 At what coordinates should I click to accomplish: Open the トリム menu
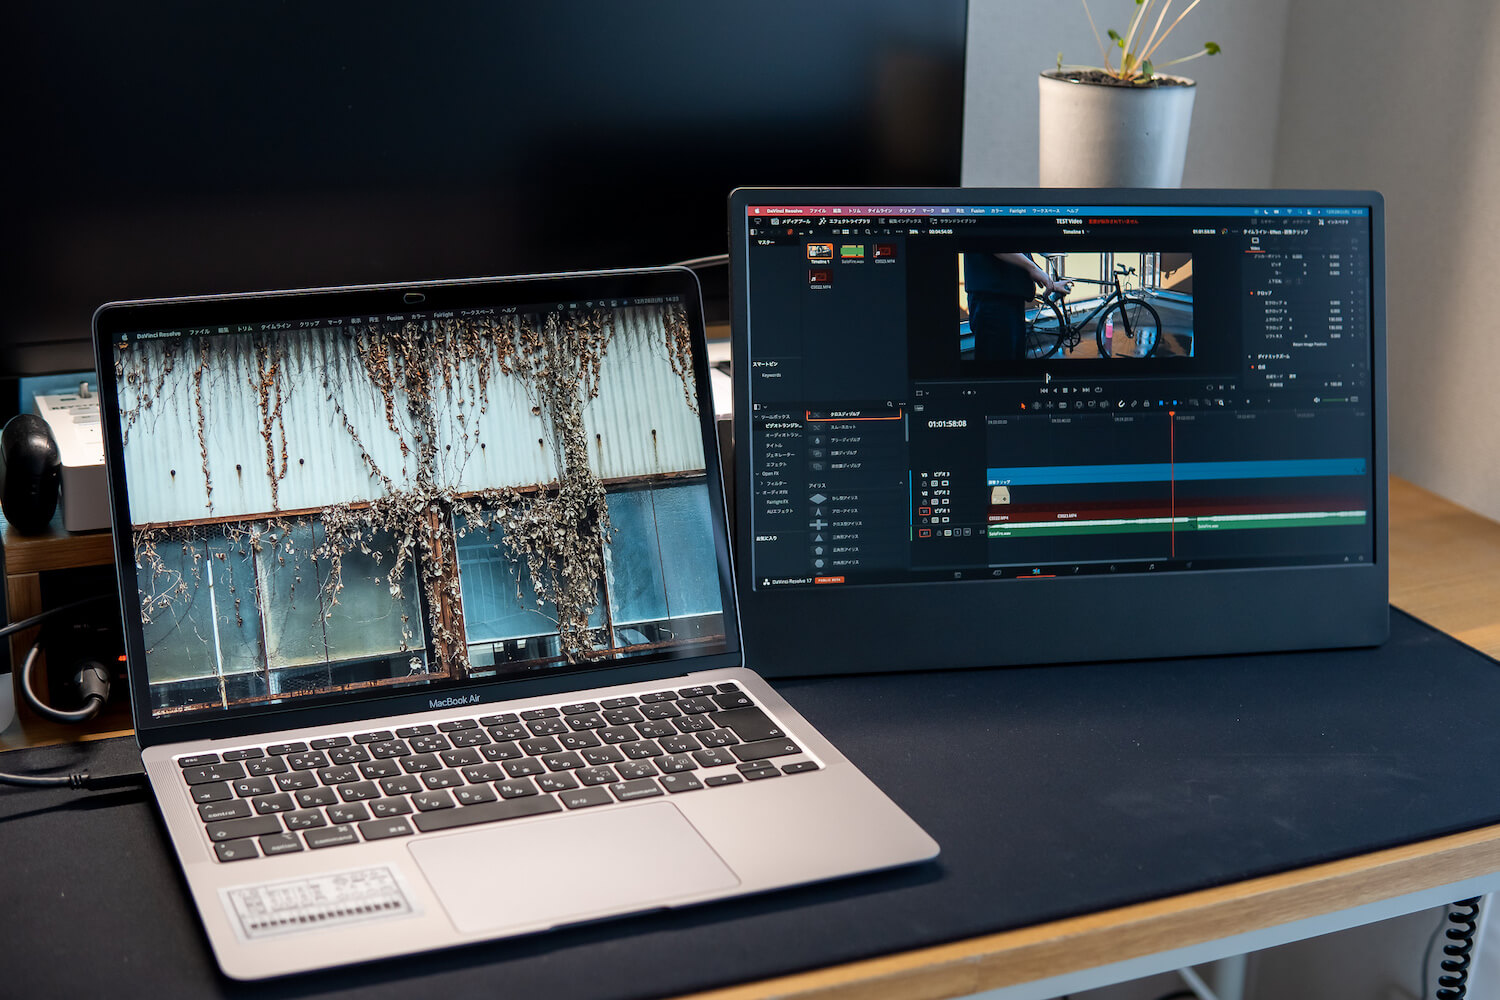(855, 211)
